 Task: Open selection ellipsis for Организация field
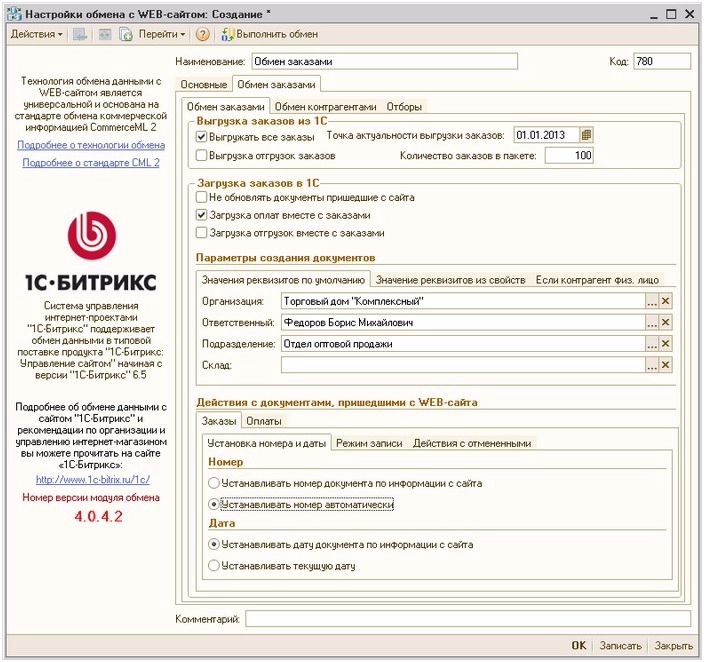[651, 300]
